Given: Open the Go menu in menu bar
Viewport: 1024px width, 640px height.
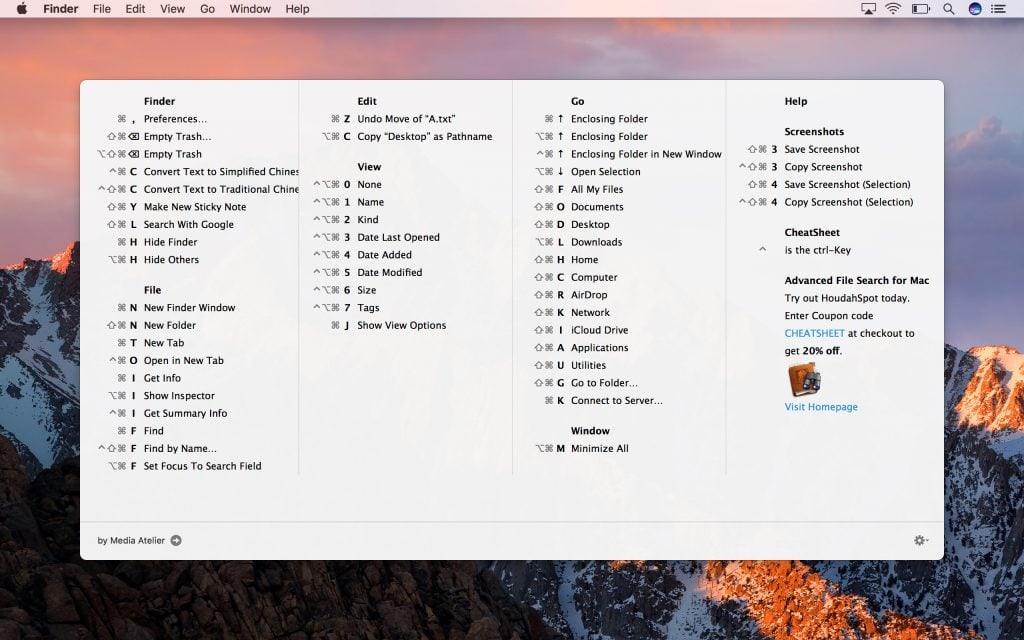Looking at the screenshot, I should coord(207,8).
